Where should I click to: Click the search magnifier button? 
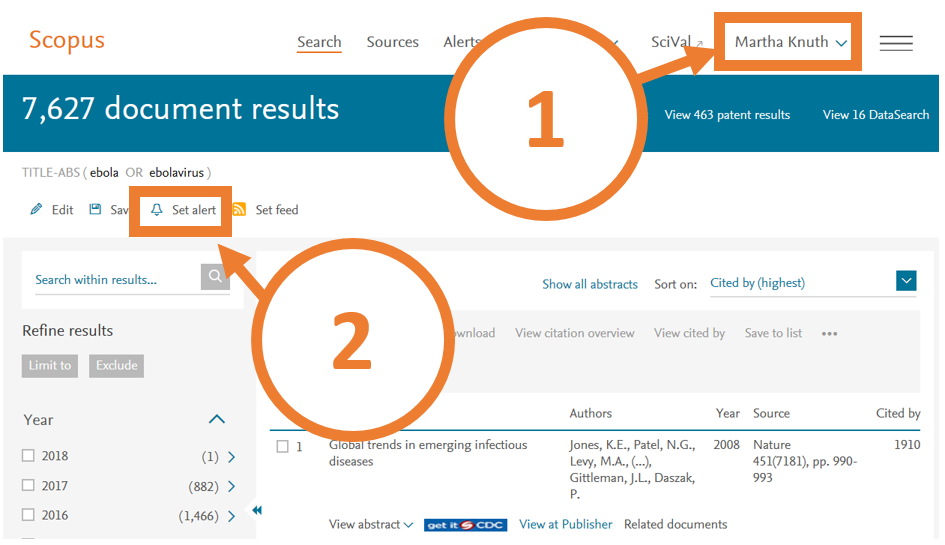tap(214, 278)
